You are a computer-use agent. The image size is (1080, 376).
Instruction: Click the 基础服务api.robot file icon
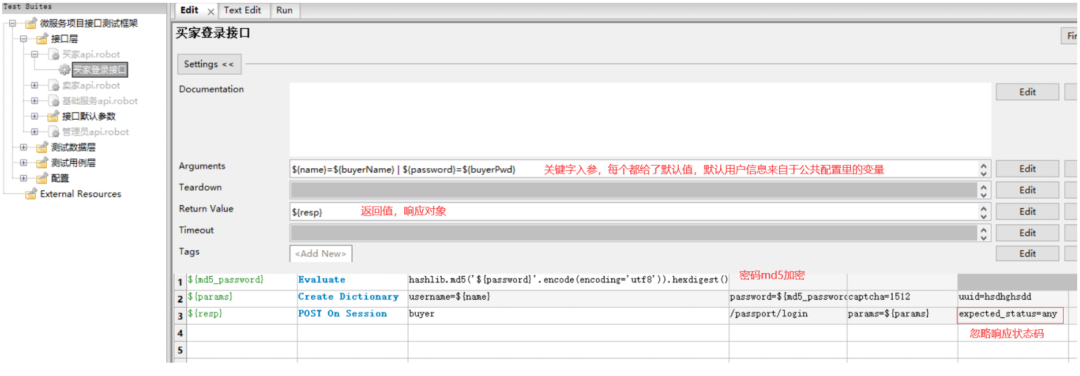point(54,101)
